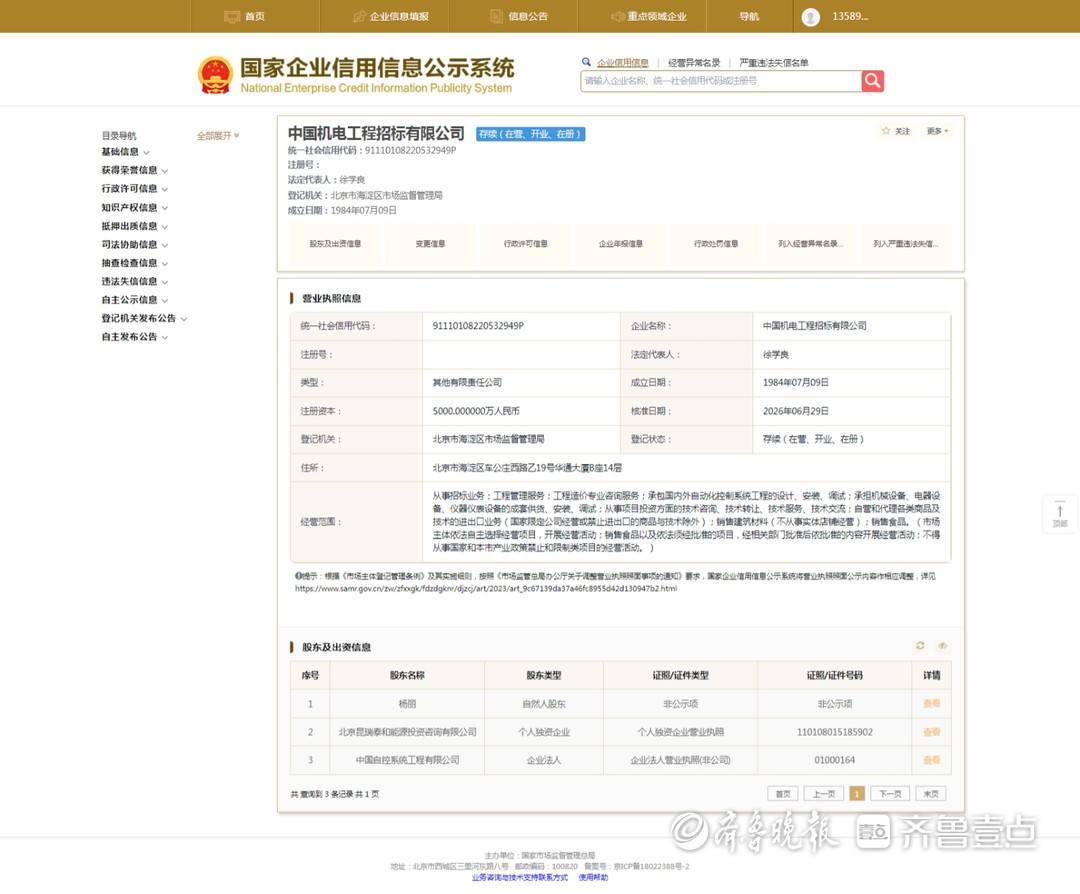Switch to 列入经营异常名录 tab
This screenshot has width=1080, height=894.
click(x=811, y=244)
